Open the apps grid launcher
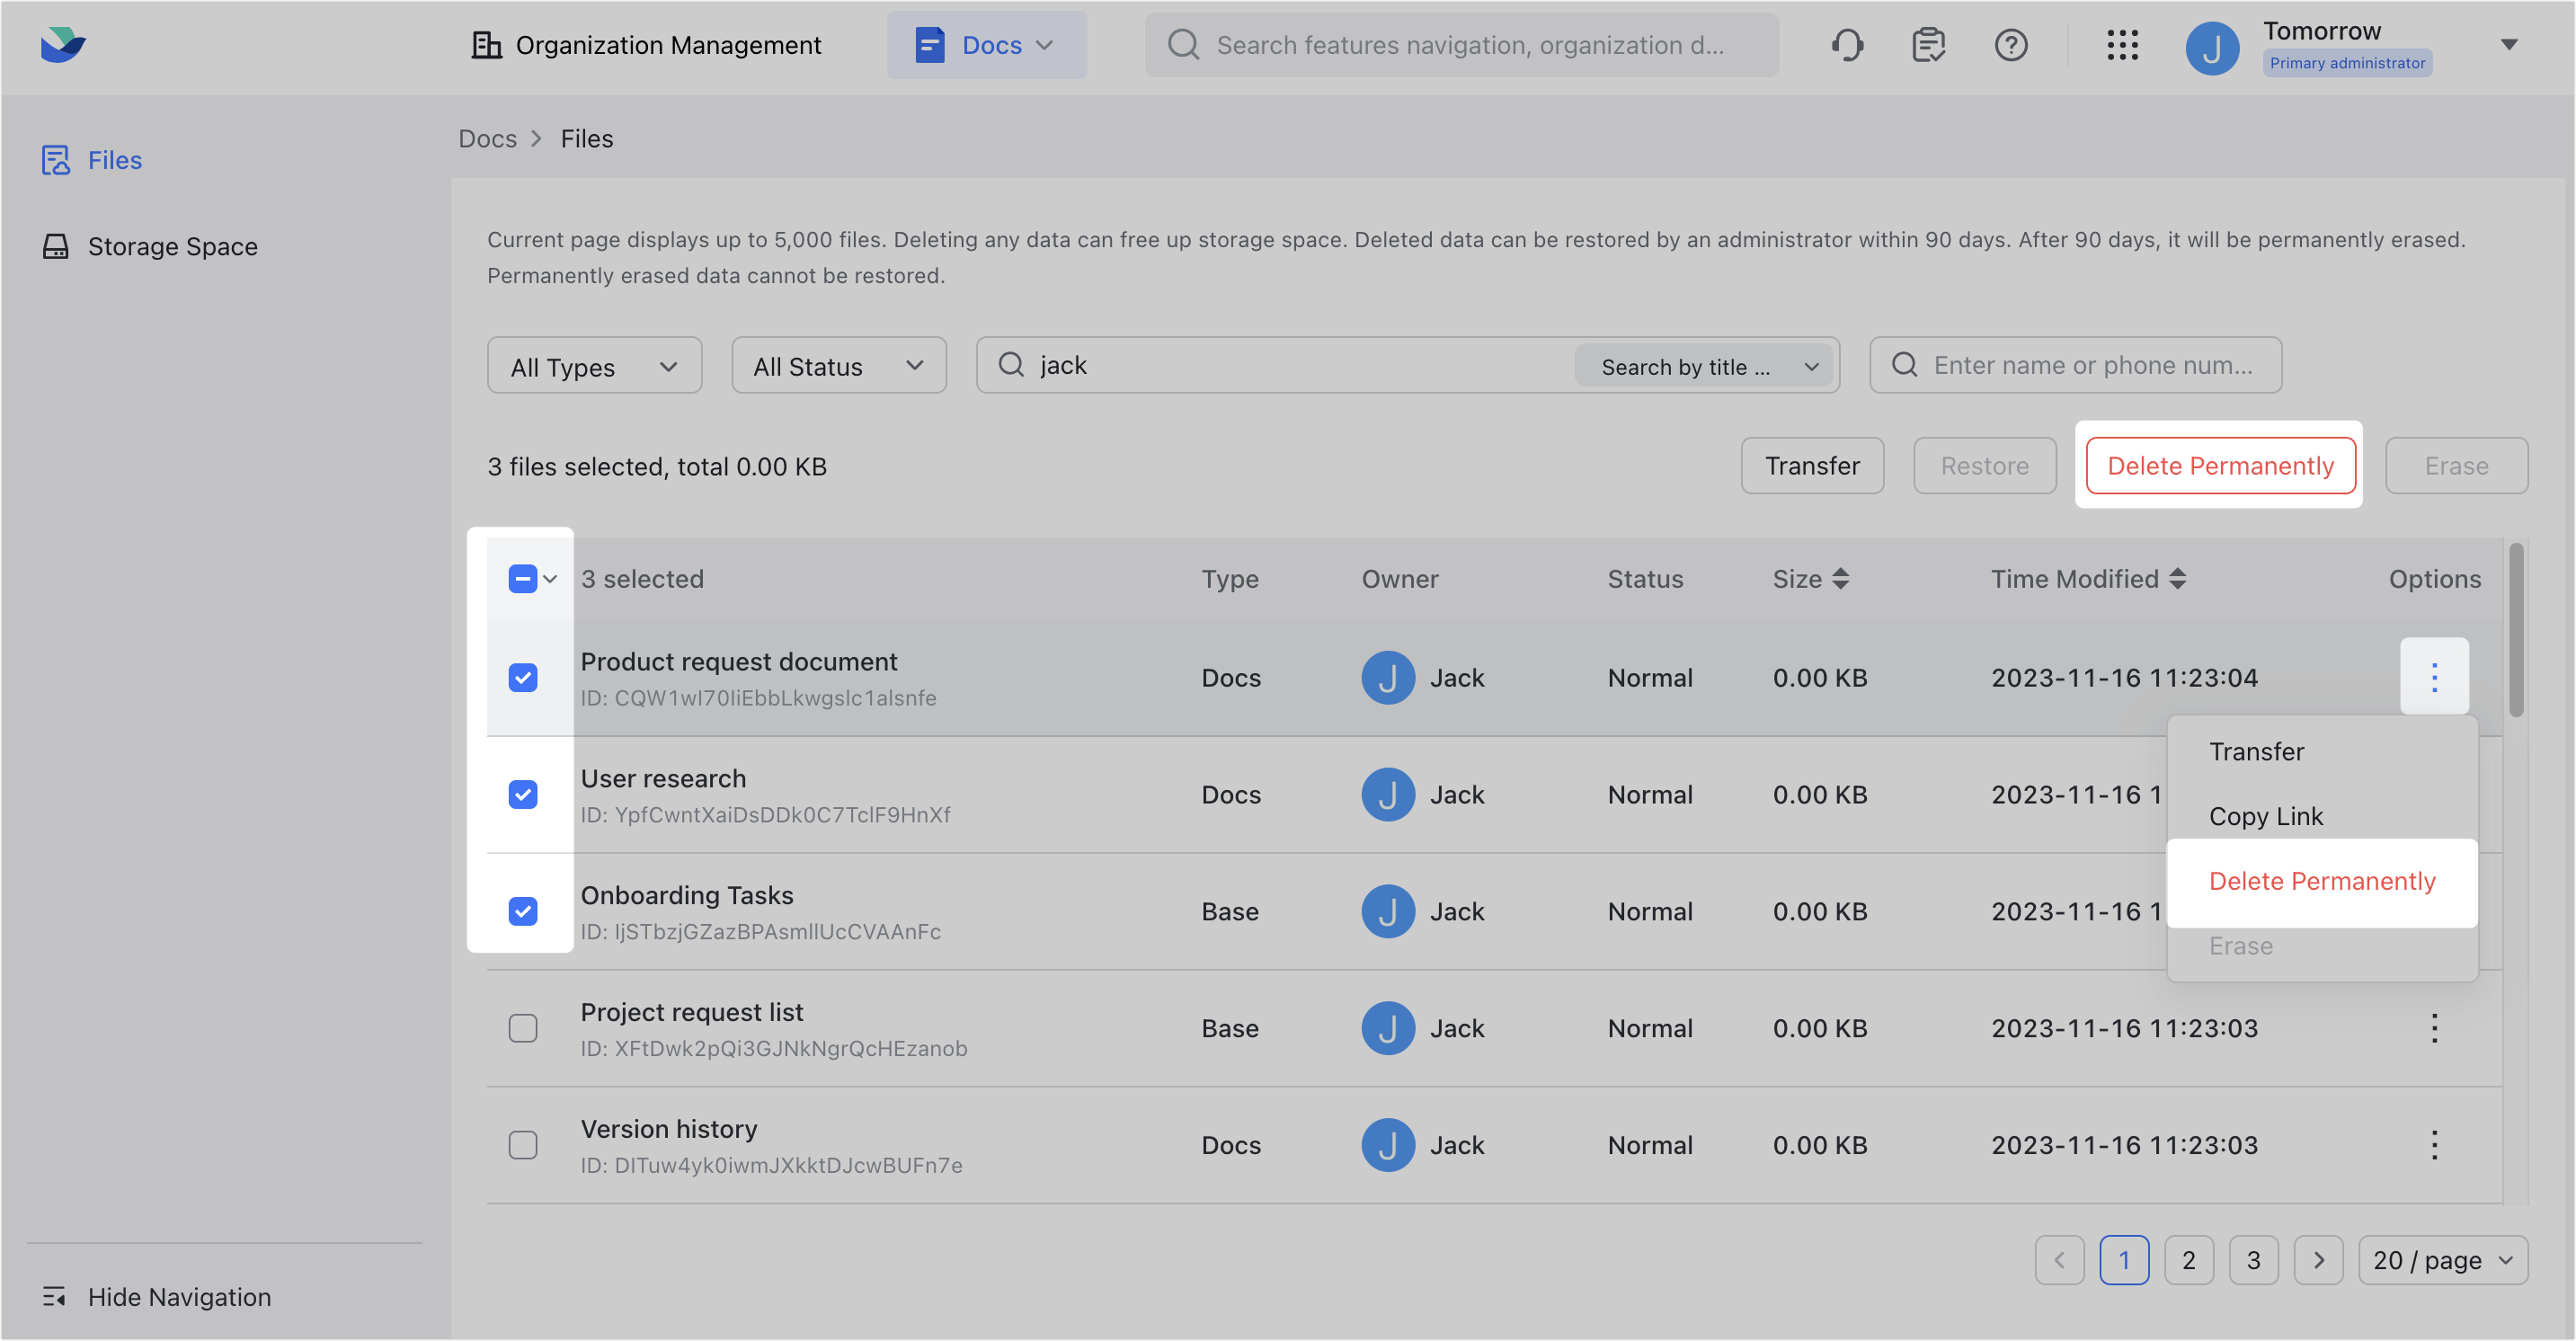This screenshot has height=1341, width=2576. pyautogui.click(x=2122, y=45)
